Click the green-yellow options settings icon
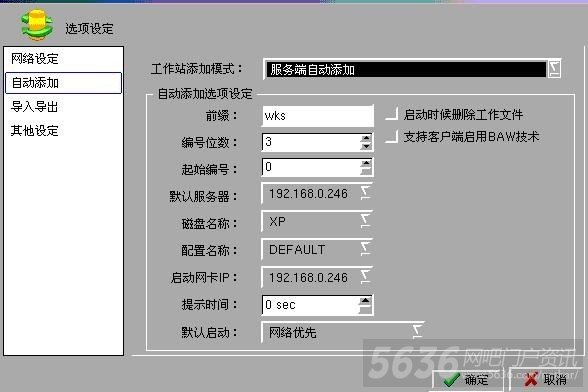The image size is (588, 392). pyautogui.click(x=37, y=25)
